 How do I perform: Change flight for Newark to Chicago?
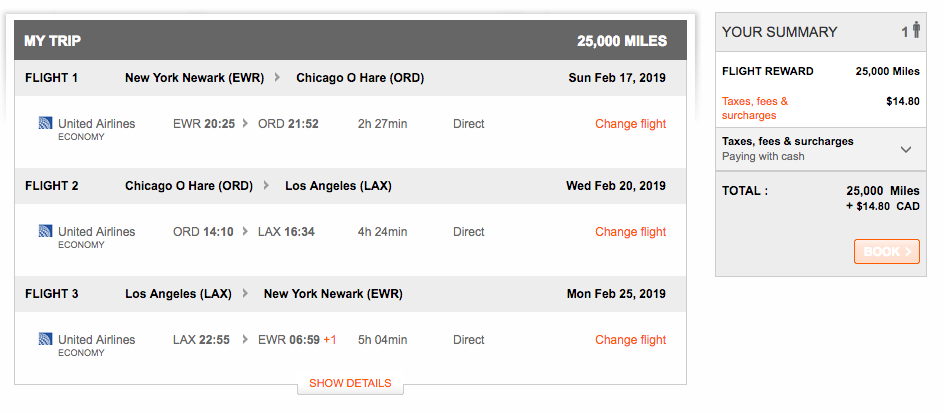[630, 124]
